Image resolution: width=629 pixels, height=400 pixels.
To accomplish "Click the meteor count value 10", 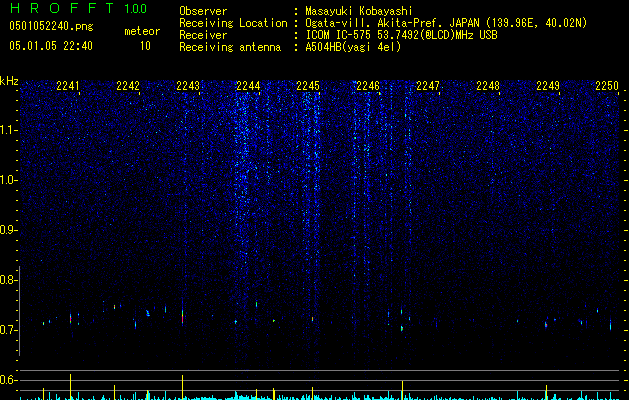I will tap(145, 46).
